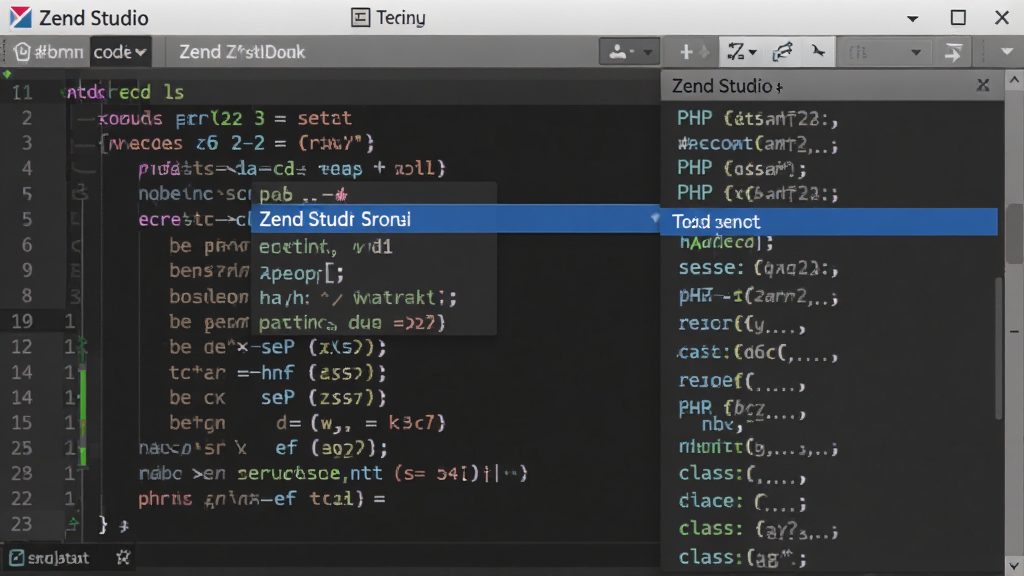This screenshot has width=1024, height=576.
Task: Click the snalatat status bar button
Action: (50, 558)
